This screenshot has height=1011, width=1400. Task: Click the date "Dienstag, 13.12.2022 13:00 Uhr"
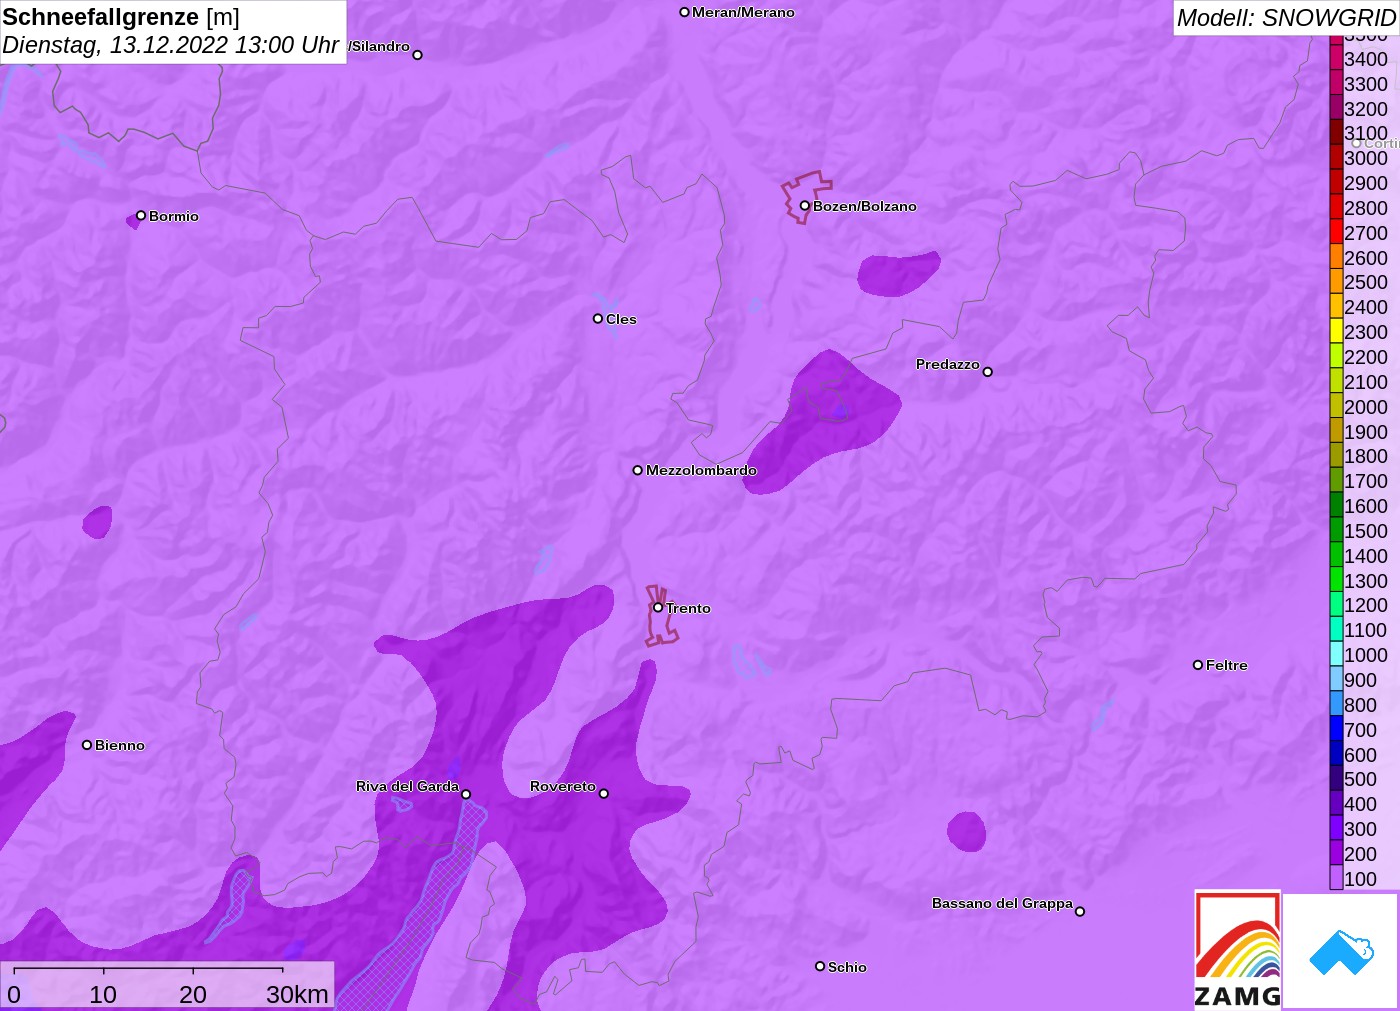170,45
